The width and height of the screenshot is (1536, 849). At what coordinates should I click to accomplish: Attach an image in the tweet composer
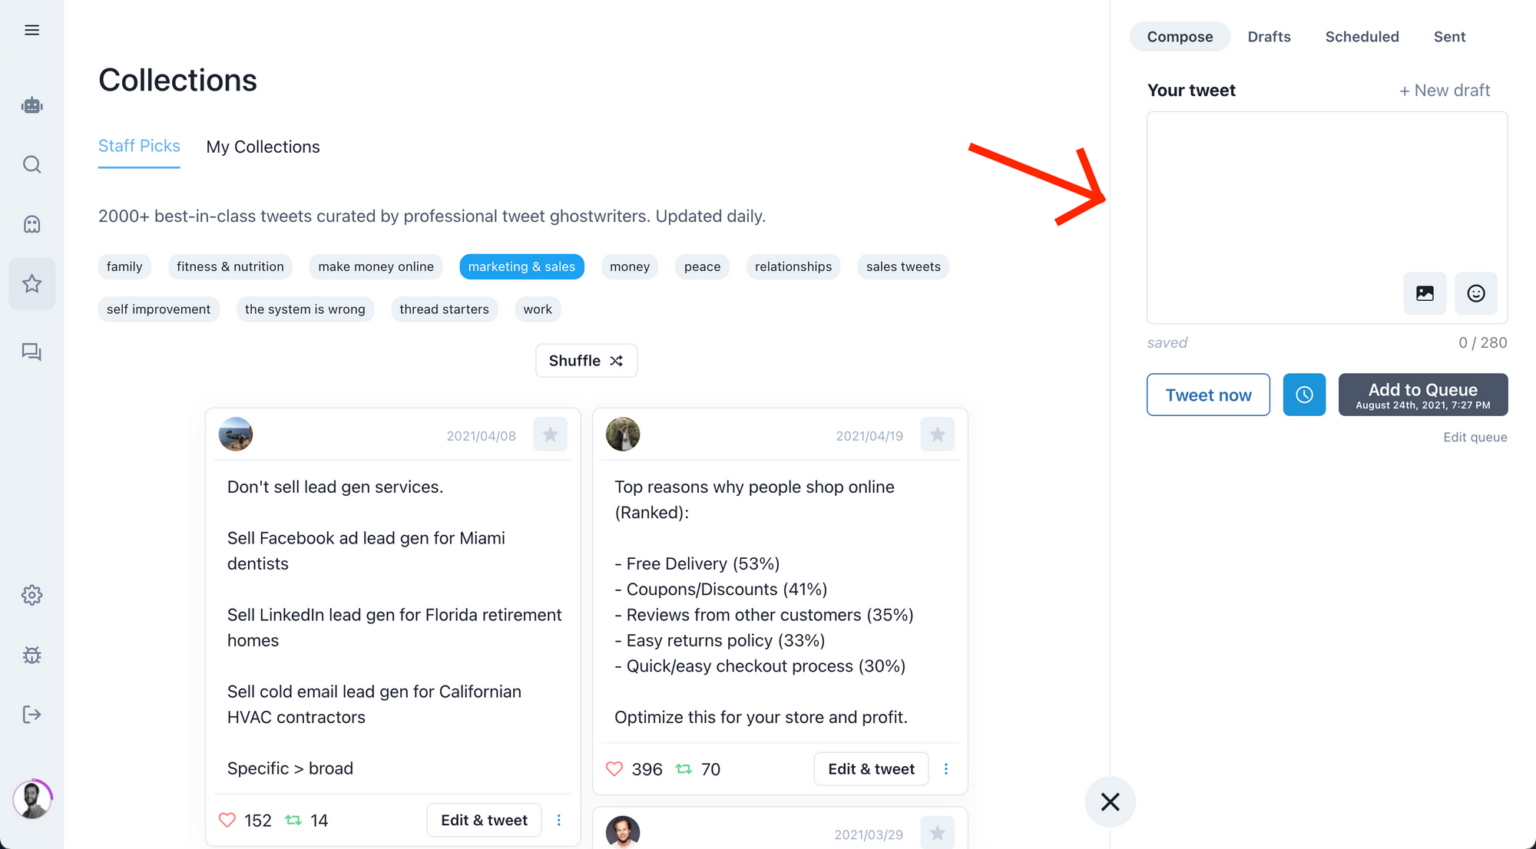point(1424,293)
